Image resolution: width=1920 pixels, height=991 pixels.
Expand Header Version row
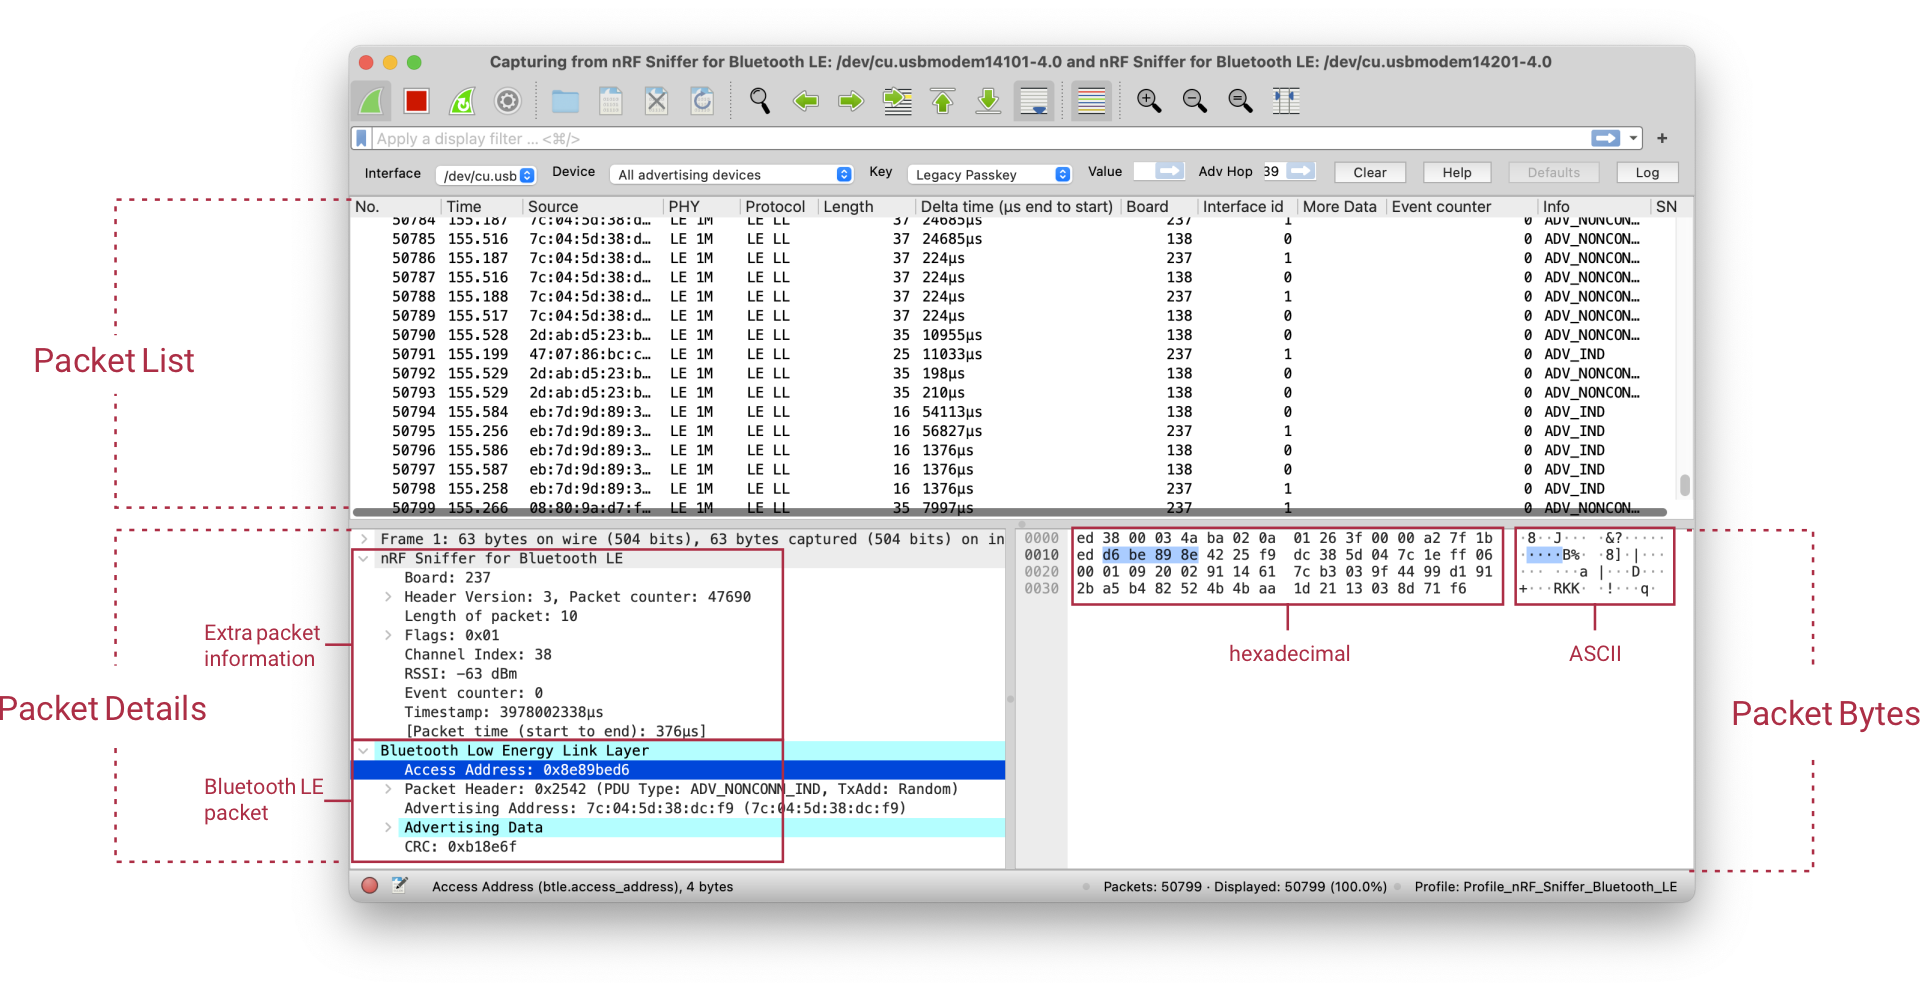[x=388, y=597]
